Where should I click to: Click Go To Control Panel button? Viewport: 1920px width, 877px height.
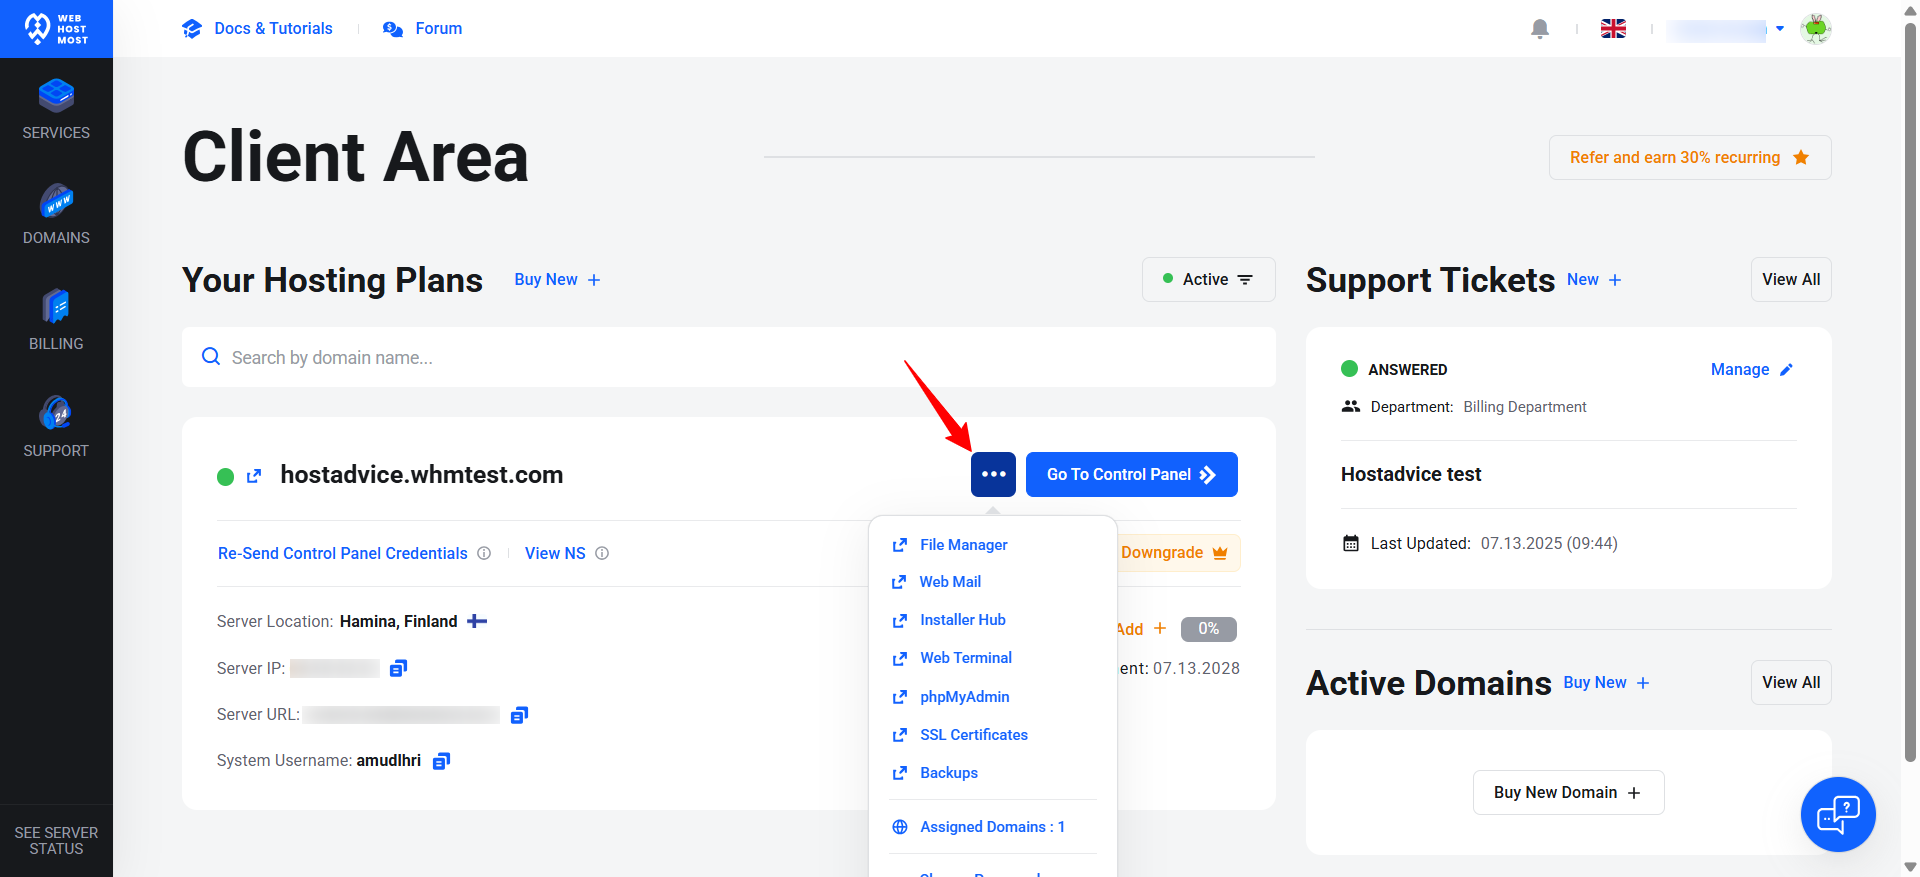pyautogui.click(x=1132, y=474)
